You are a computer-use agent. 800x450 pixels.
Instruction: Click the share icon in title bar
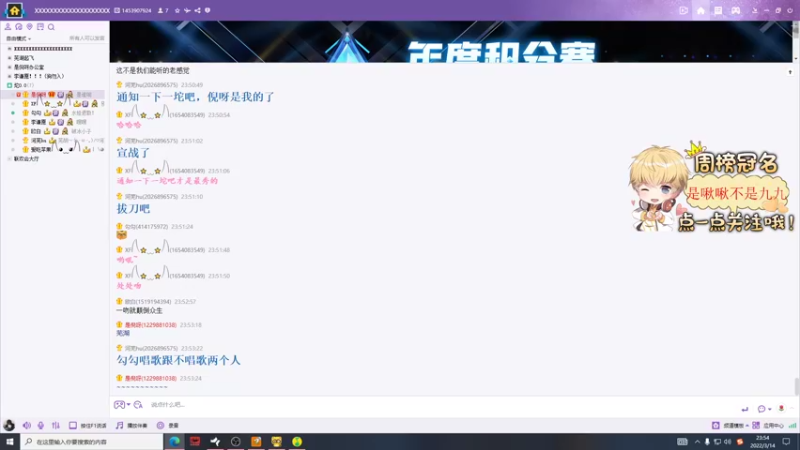tap(197, 10)
